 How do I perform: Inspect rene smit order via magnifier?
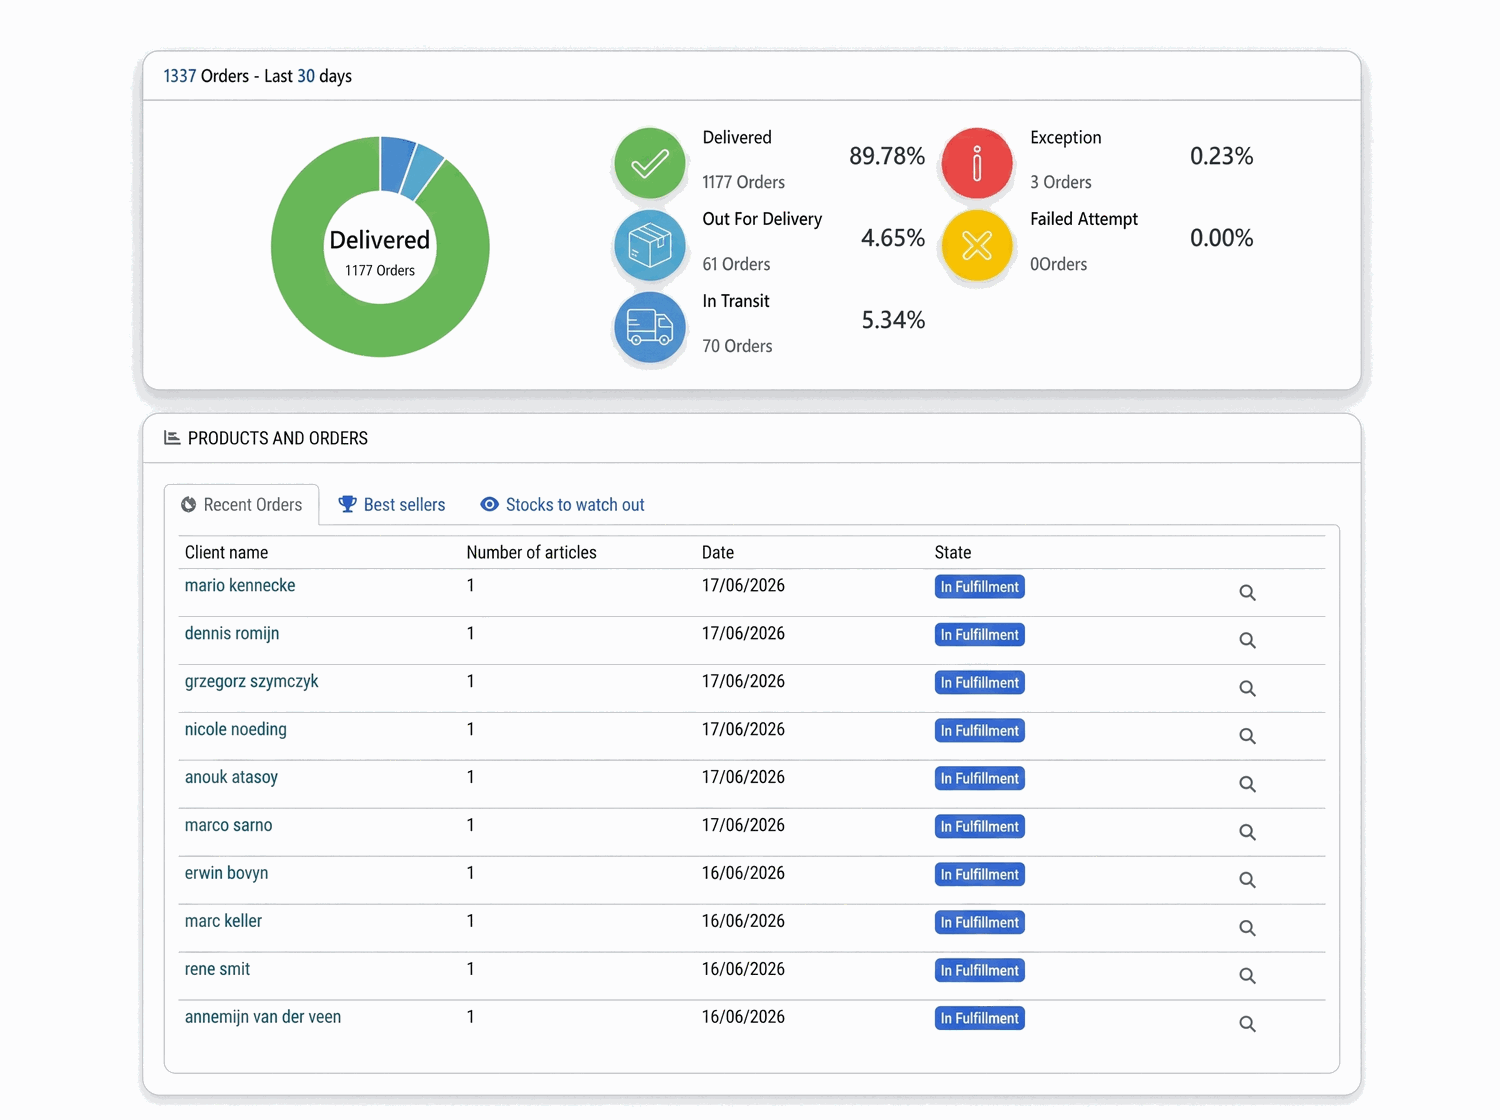pos(1247,977)
